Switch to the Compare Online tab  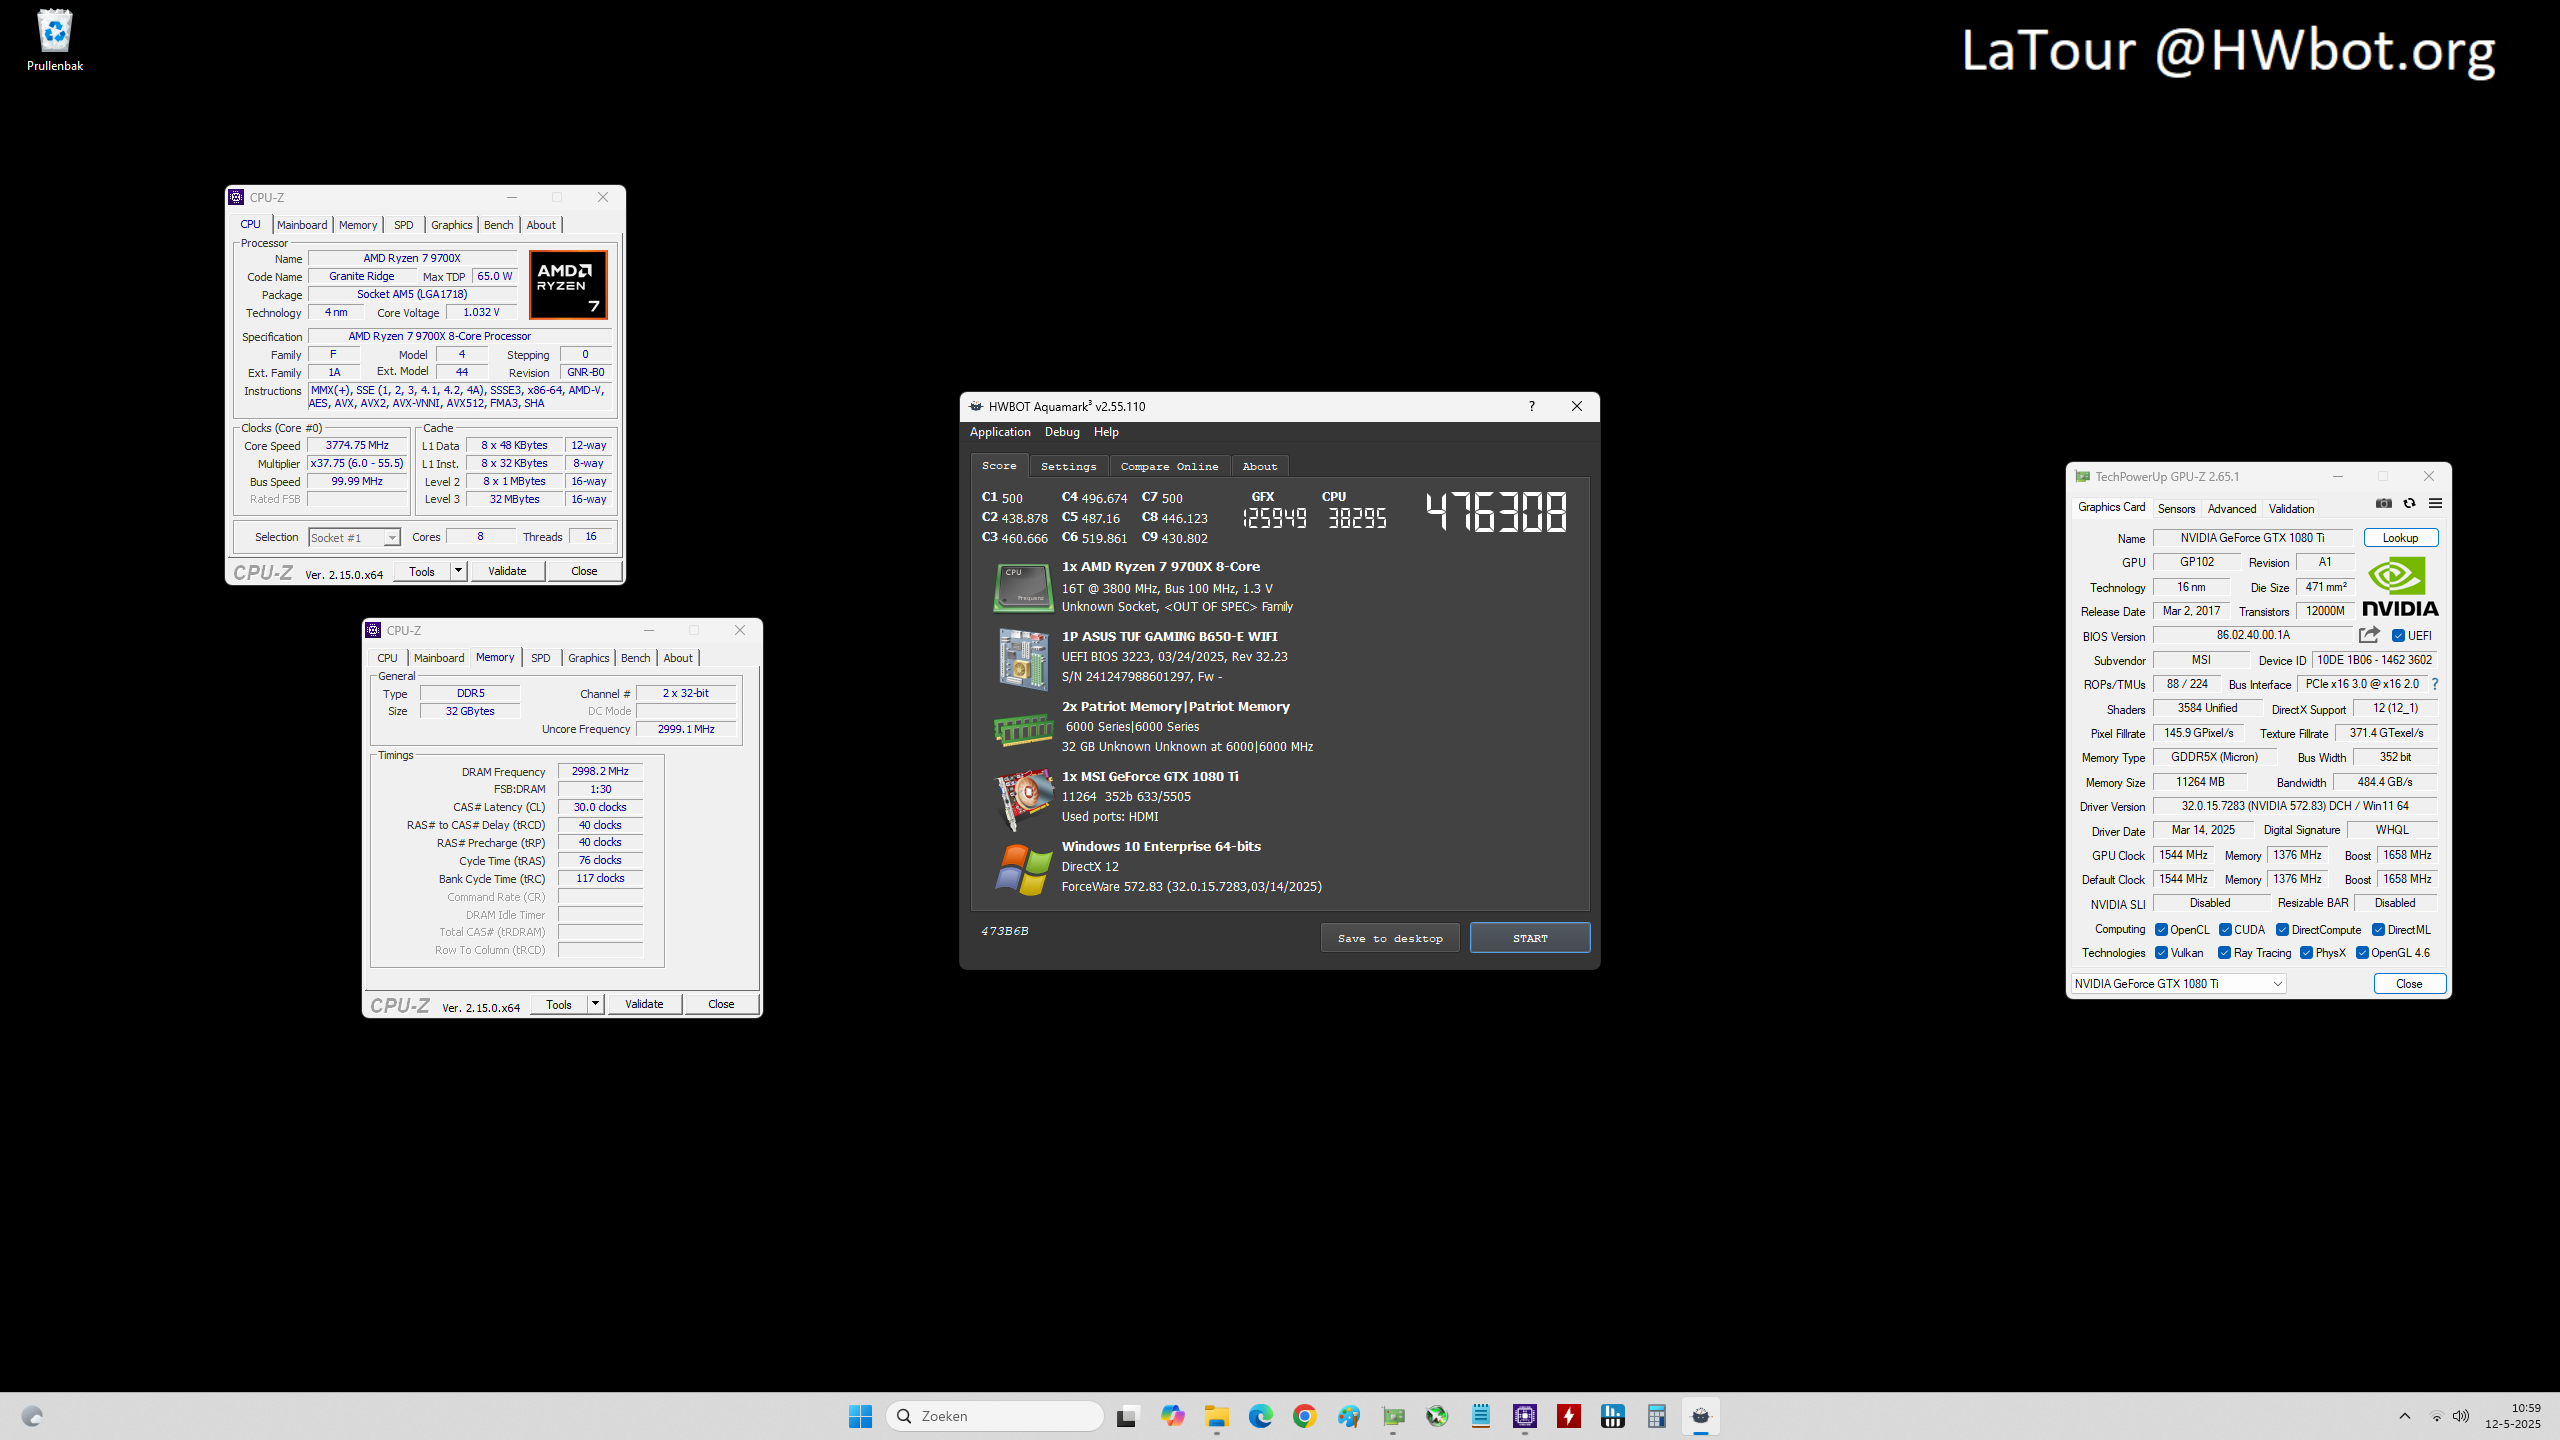[x=1169, y=466]
